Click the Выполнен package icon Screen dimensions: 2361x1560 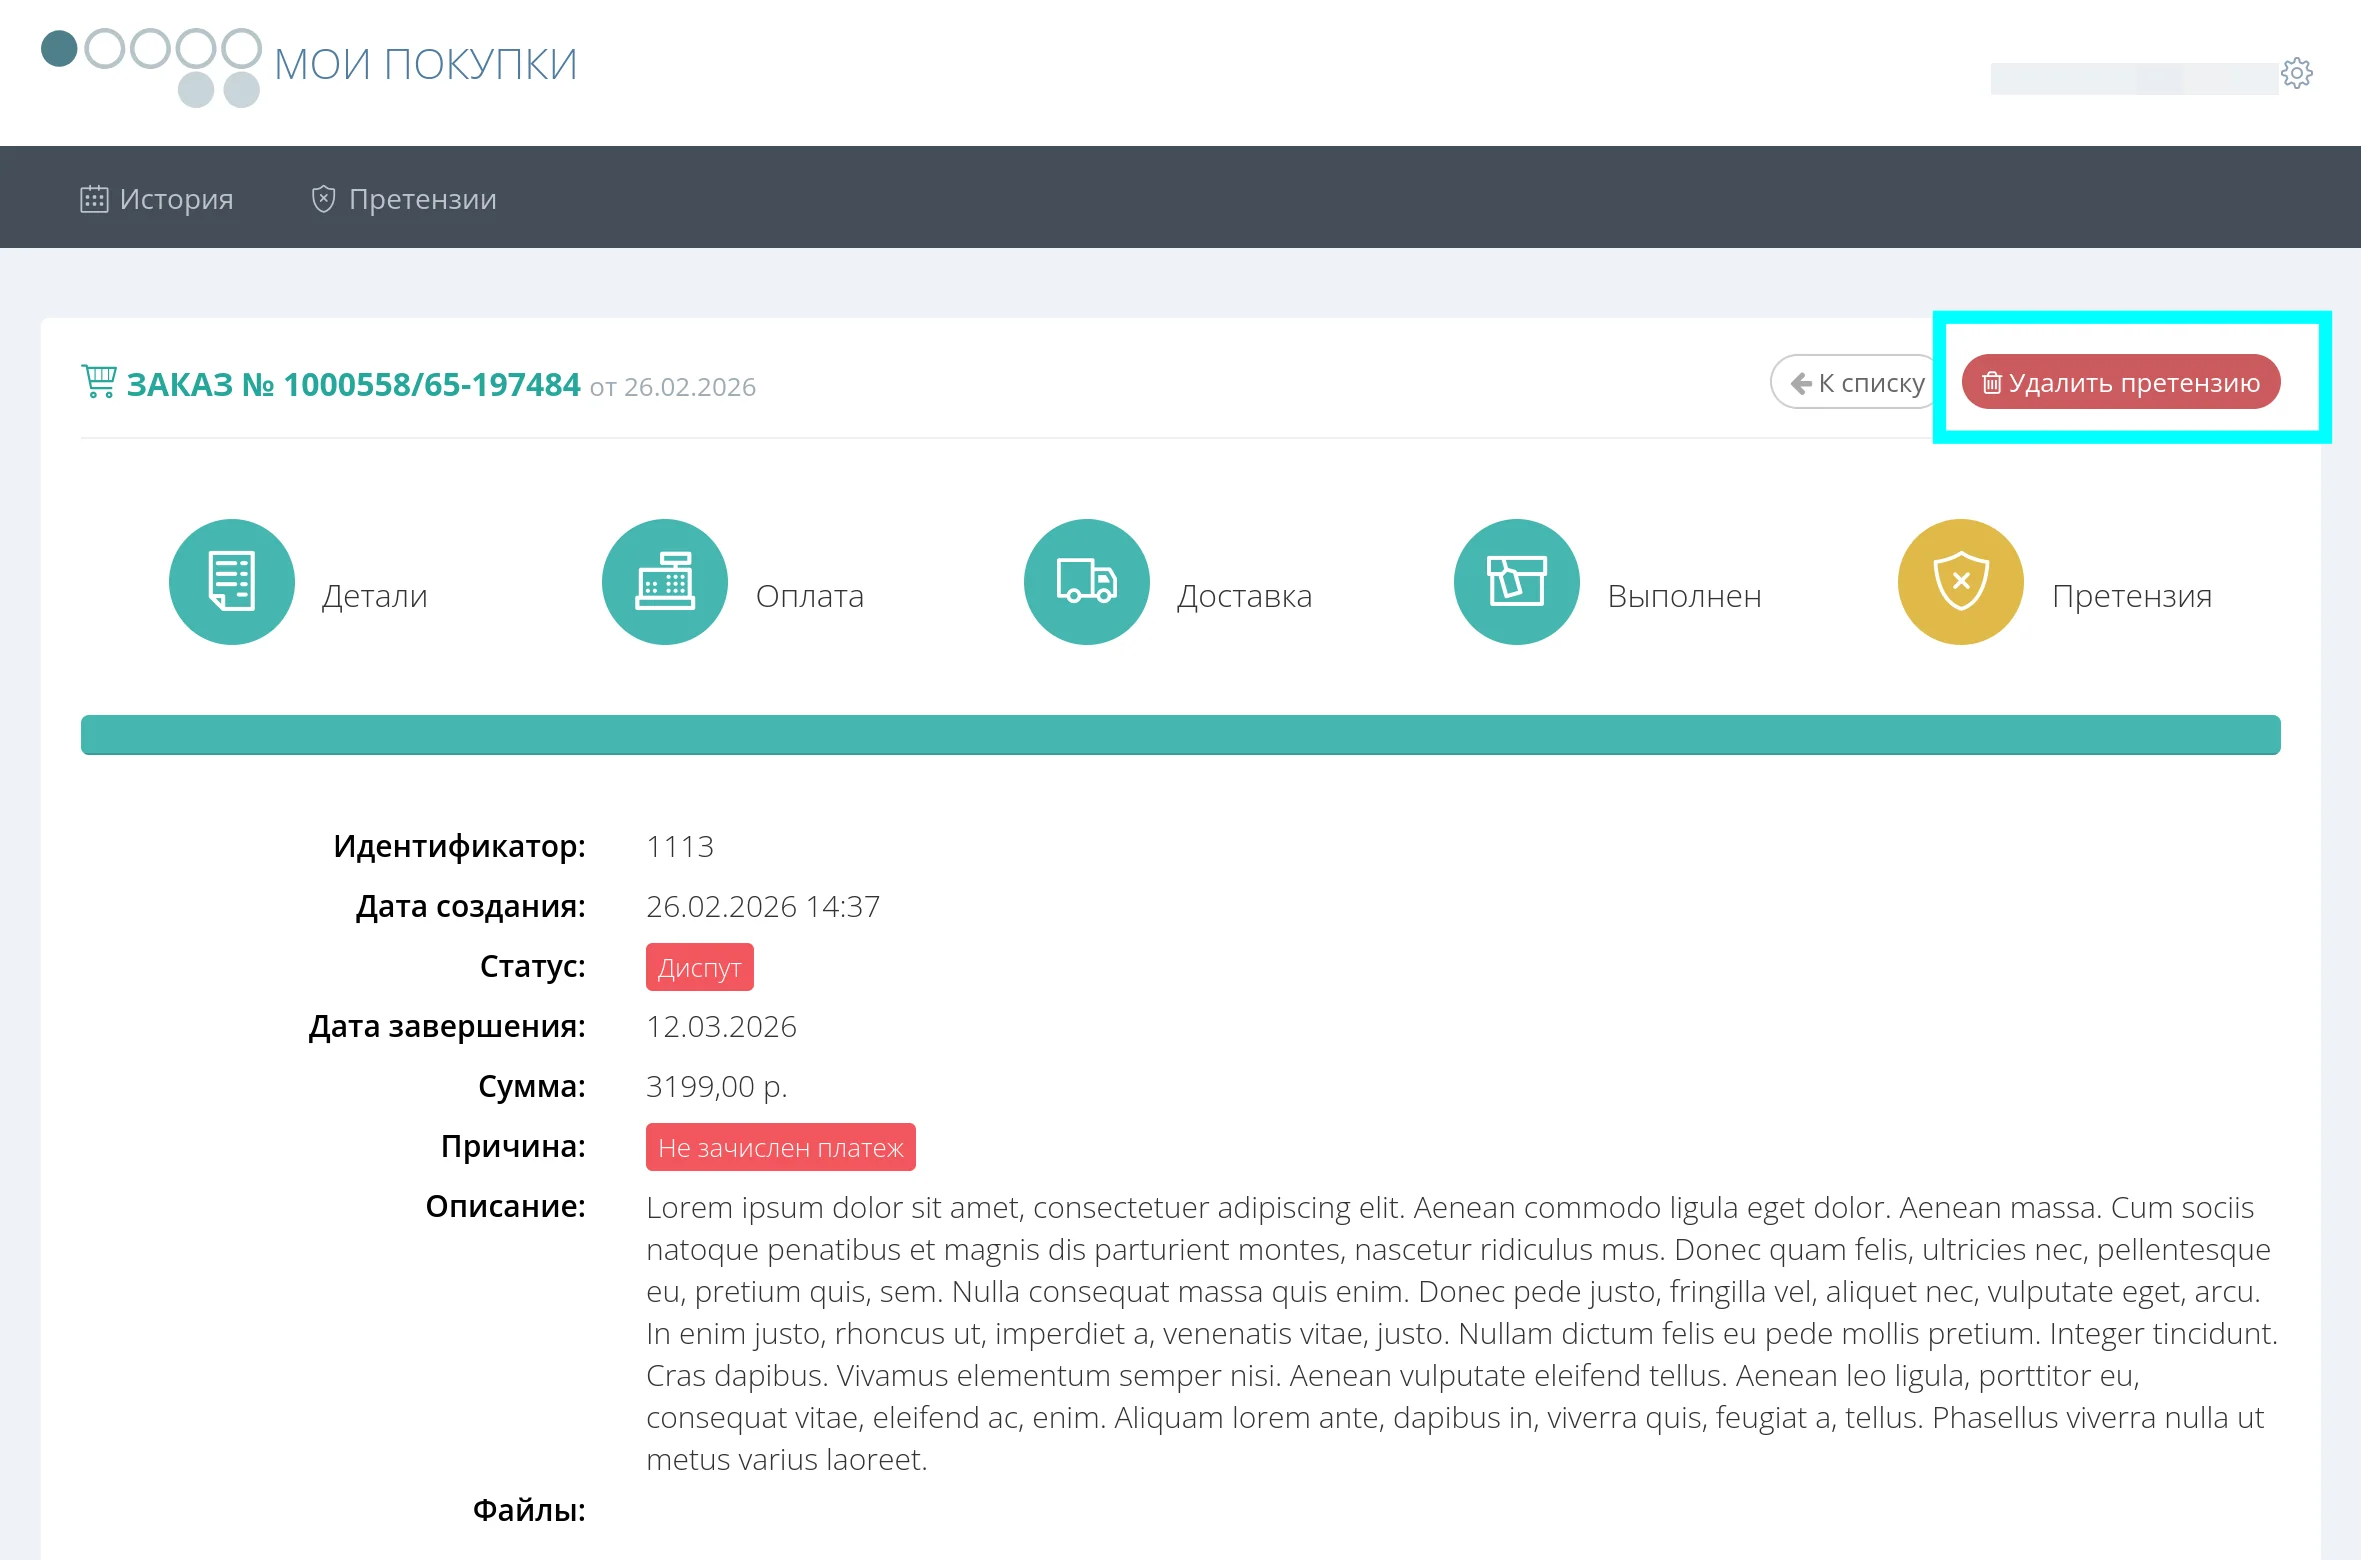pos(1516,582)
